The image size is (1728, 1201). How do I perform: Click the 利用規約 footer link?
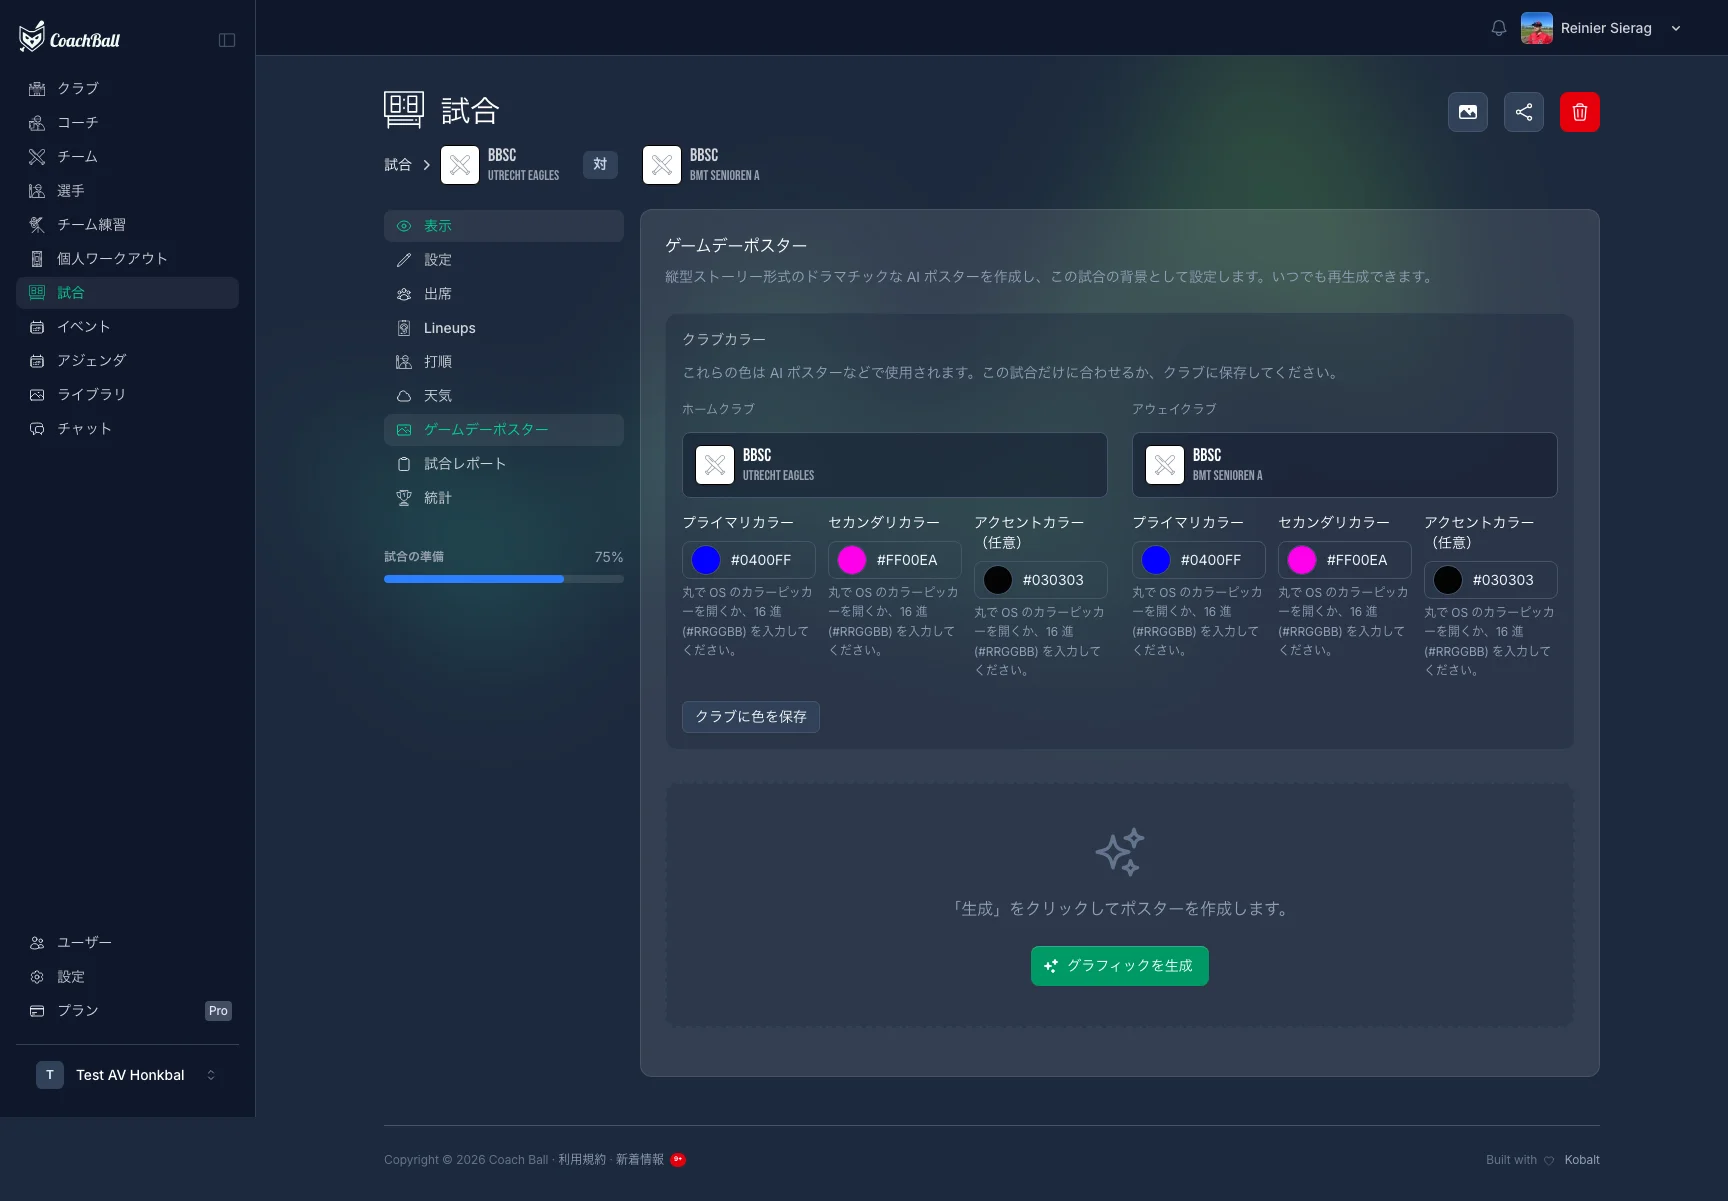(x=582, y=1160)
